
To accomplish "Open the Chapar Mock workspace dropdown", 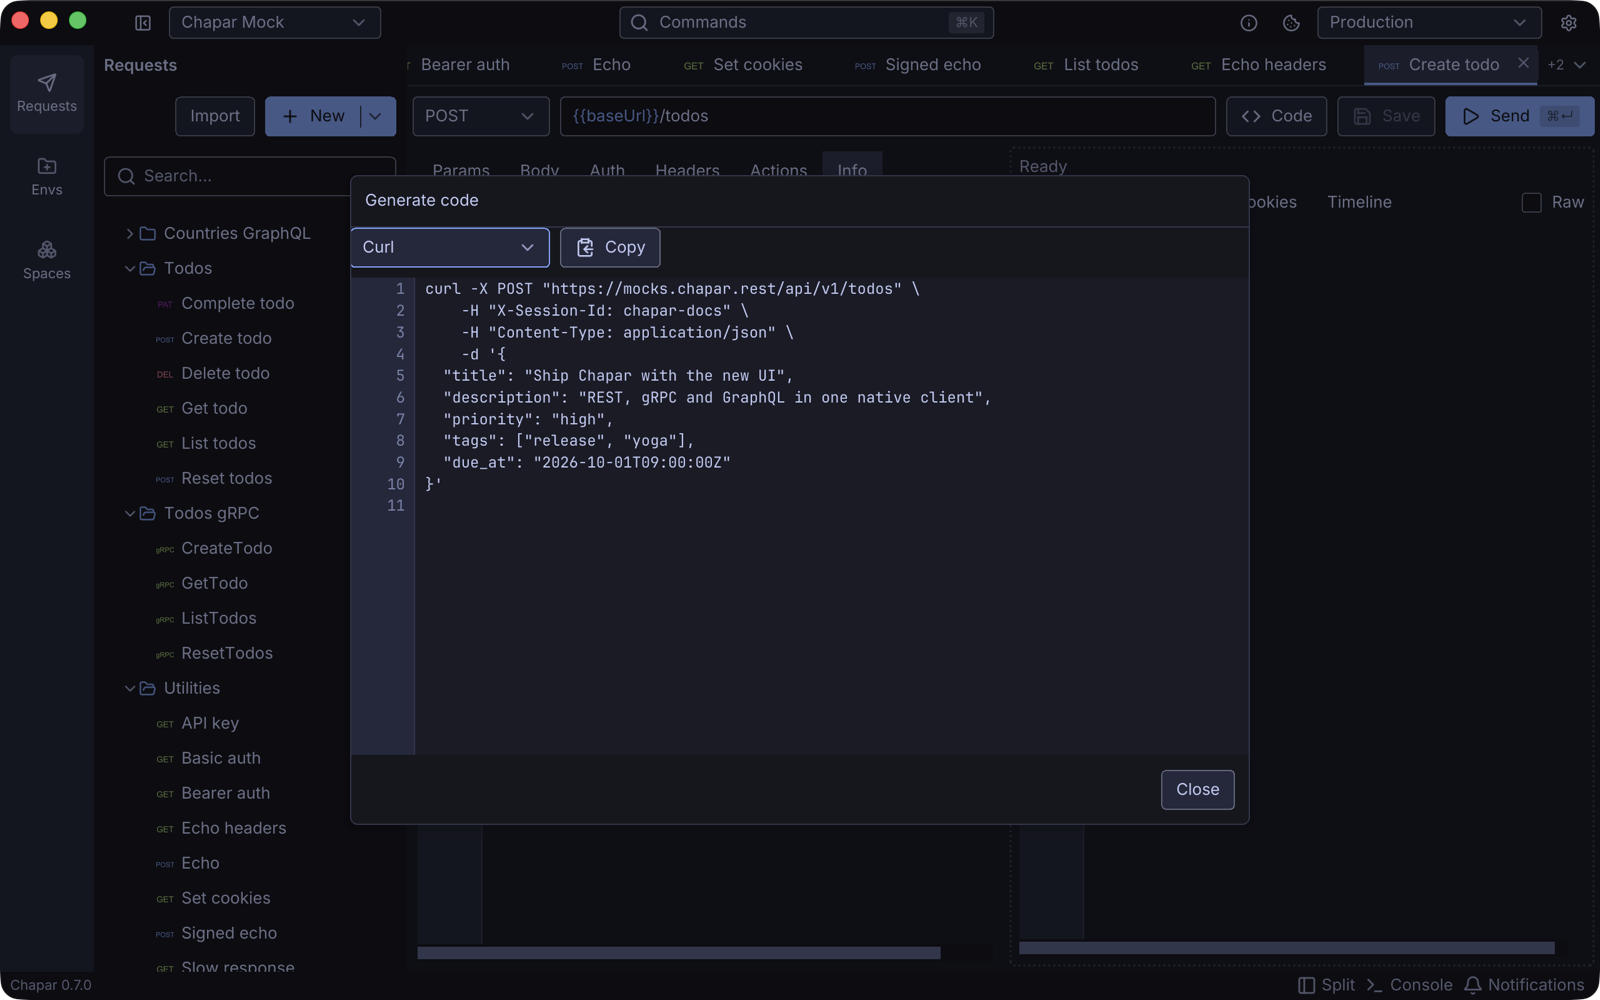I will pos(275,22).
